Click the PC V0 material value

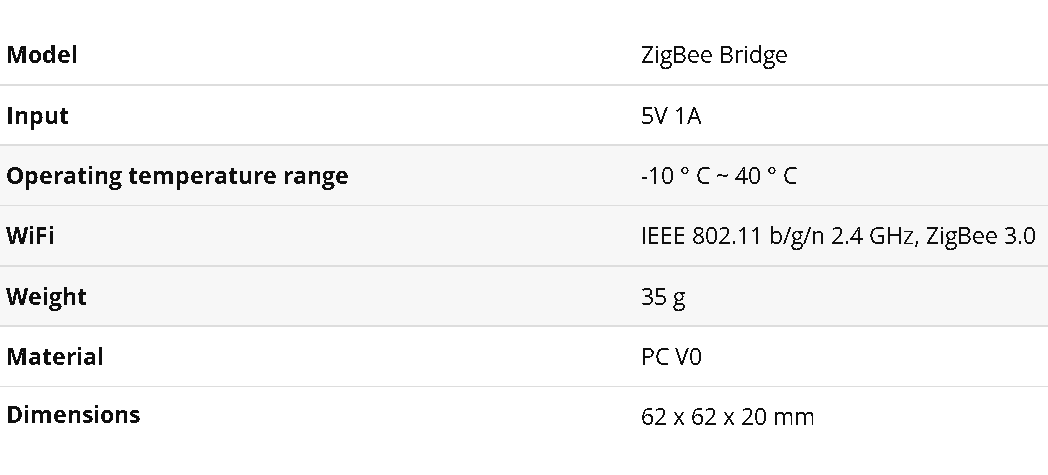pyautogui.click(x=671, y=357)
